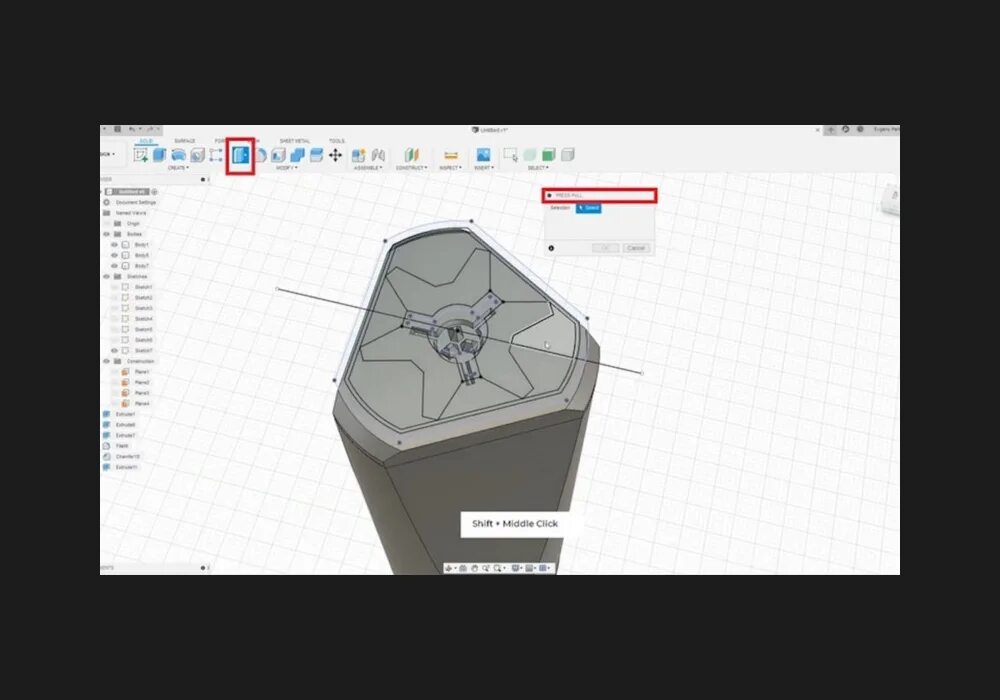Select the Joint tool
This screenshot has height=700, width=1000.
point(378,155)
